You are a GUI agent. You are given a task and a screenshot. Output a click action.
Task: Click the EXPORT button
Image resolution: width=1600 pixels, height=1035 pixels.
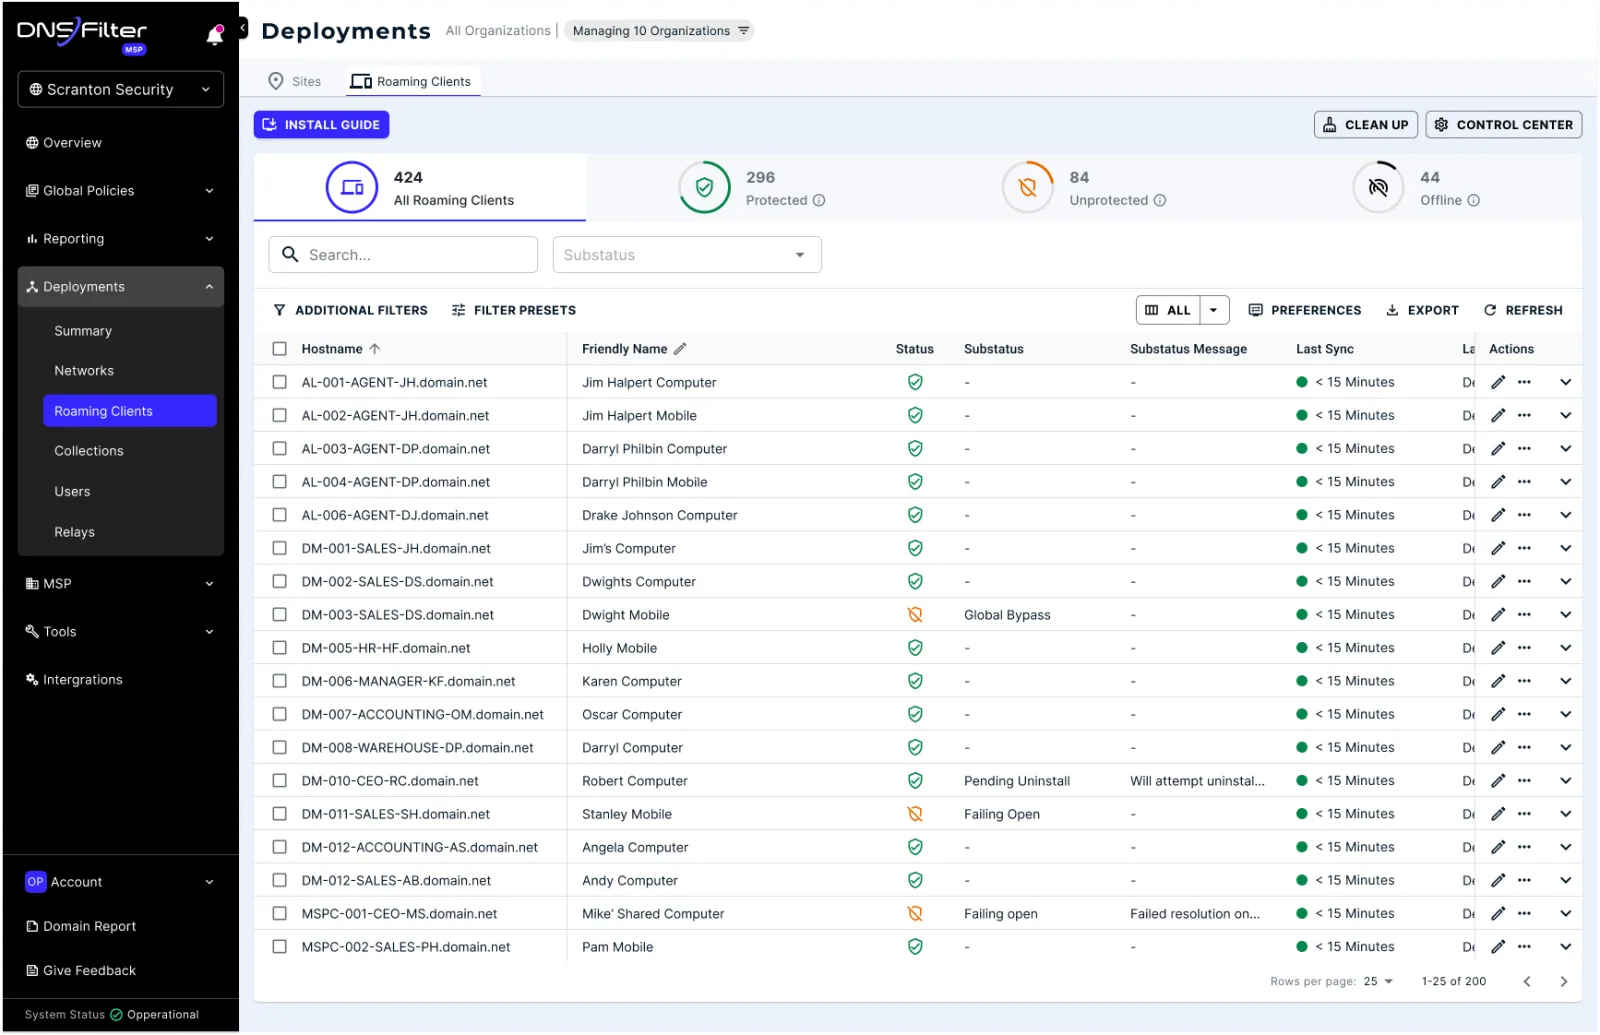tap(1422, 310)
